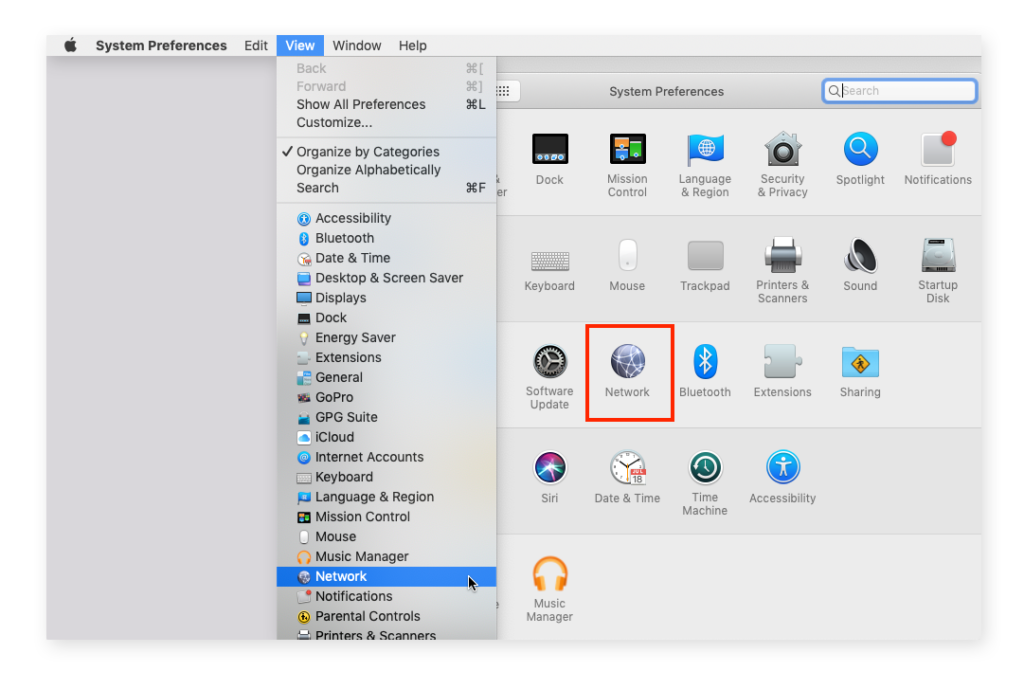1024x689 pixels.
Task: Open the Mouse pane icon
Action: tap(627, 255)
